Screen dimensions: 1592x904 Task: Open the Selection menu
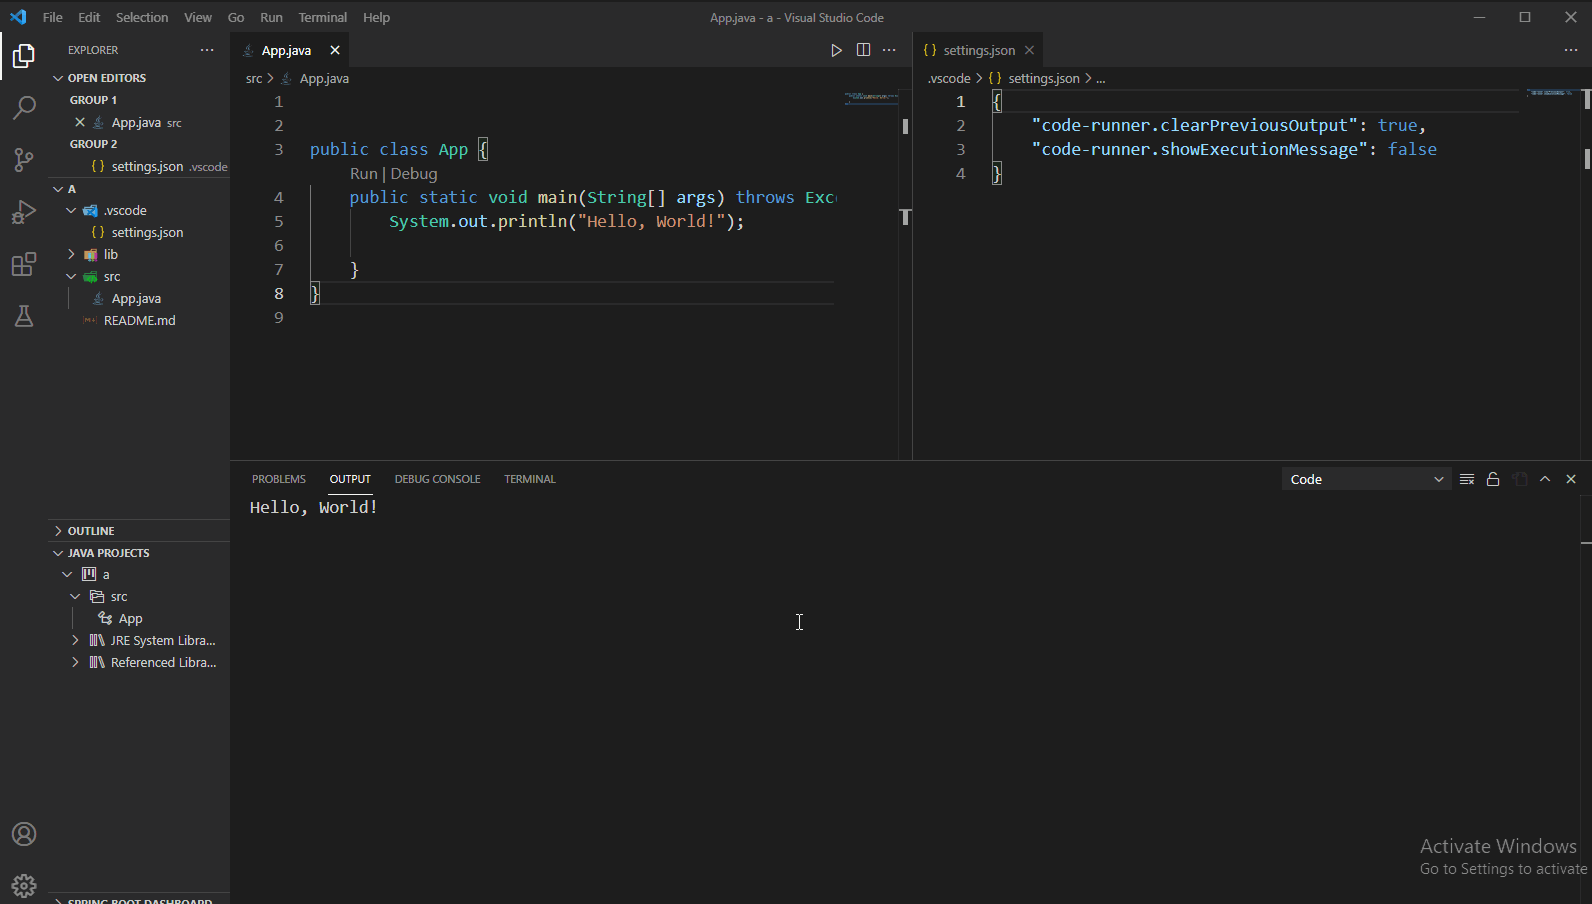point(142,17)
